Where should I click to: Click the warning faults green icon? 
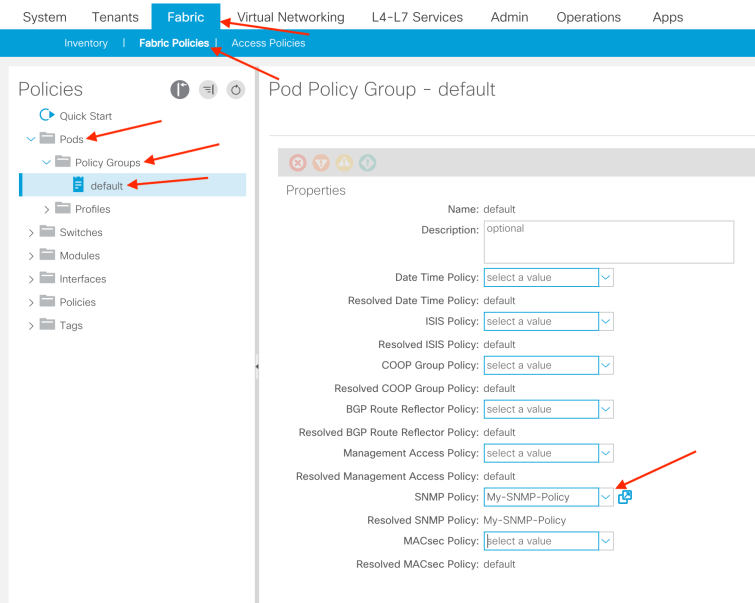[x=367, y=163]
